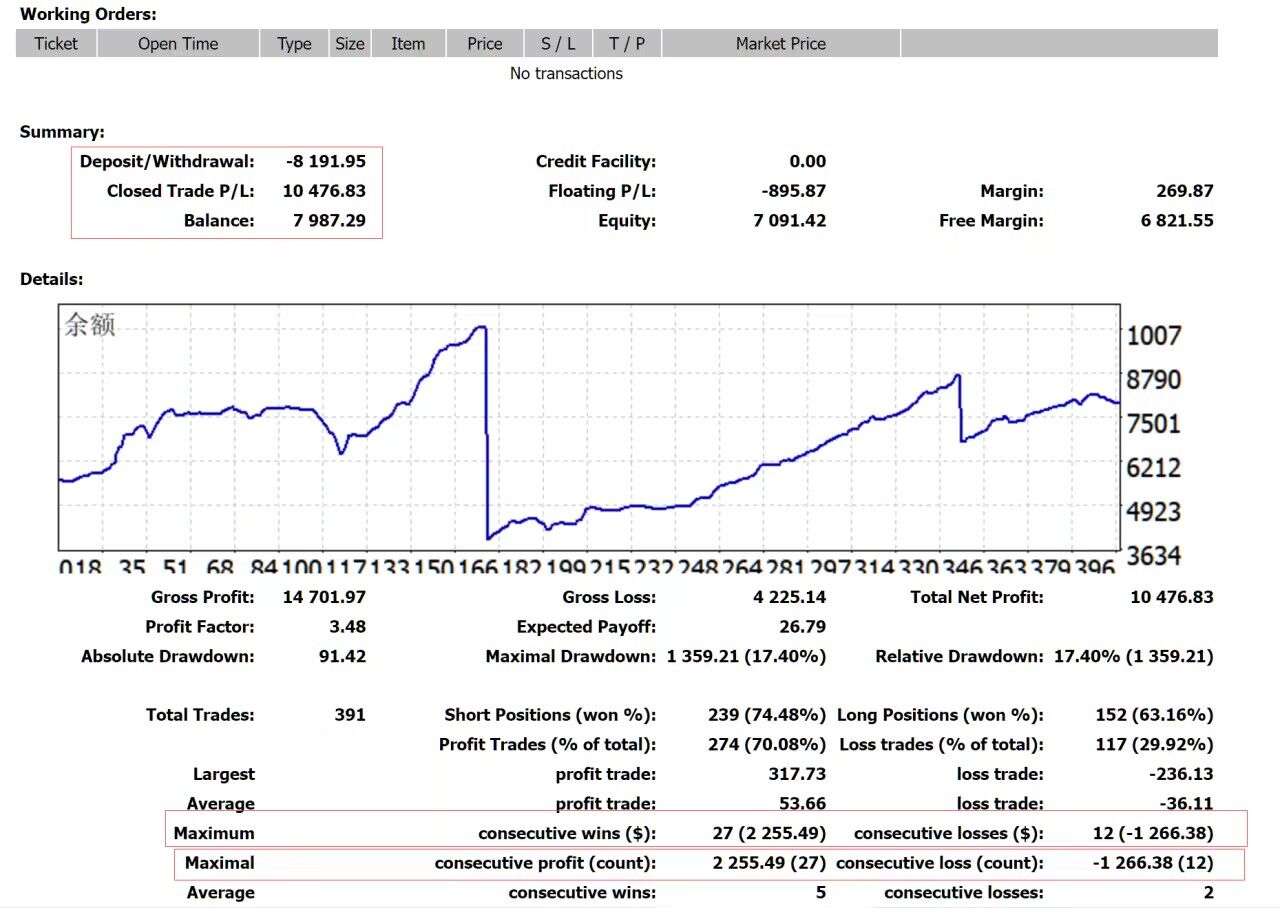Select the Price column header
The width and height of the screenshot is (1280, 908).
[485, 44]
